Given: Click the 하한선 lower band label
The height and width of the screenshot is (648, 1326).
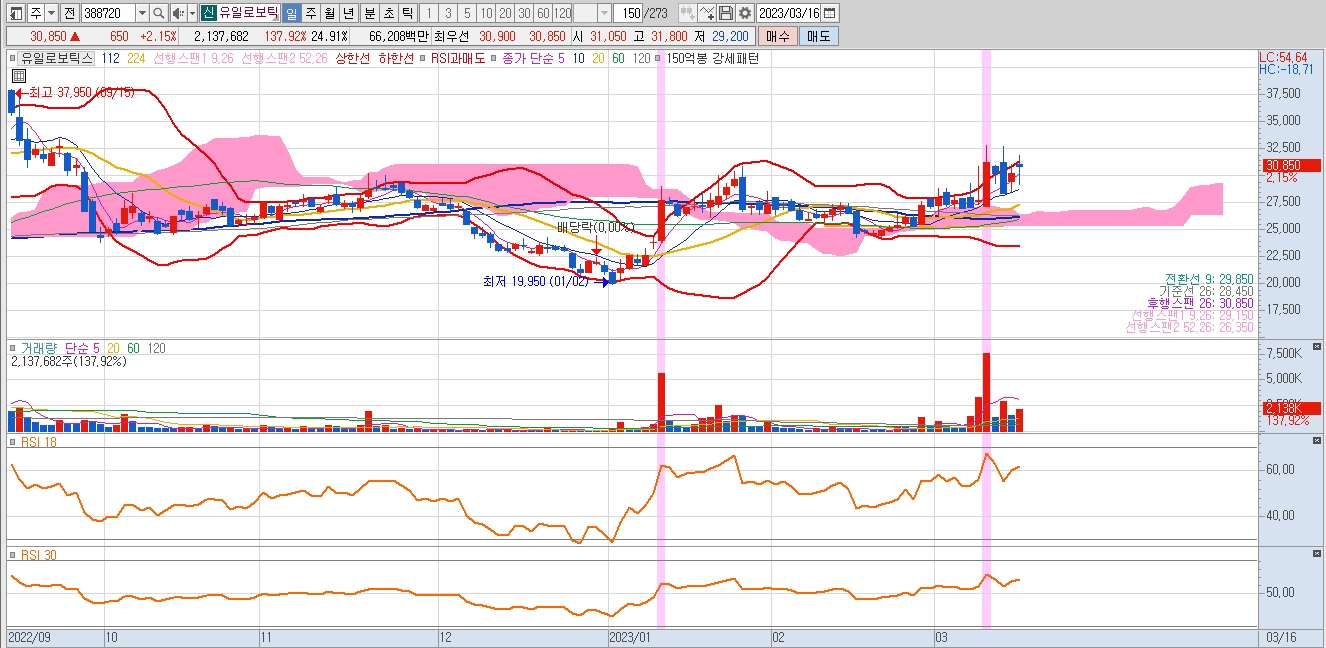Looking at the screenshot, I should [x=396, y=58].
